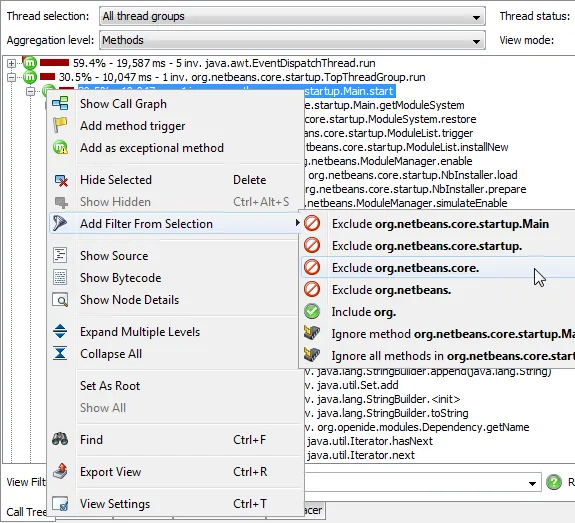The width and height of the screenshot is (575, 523).
Task: Select the Dependency.getName row
Action: tap(417, 427)
